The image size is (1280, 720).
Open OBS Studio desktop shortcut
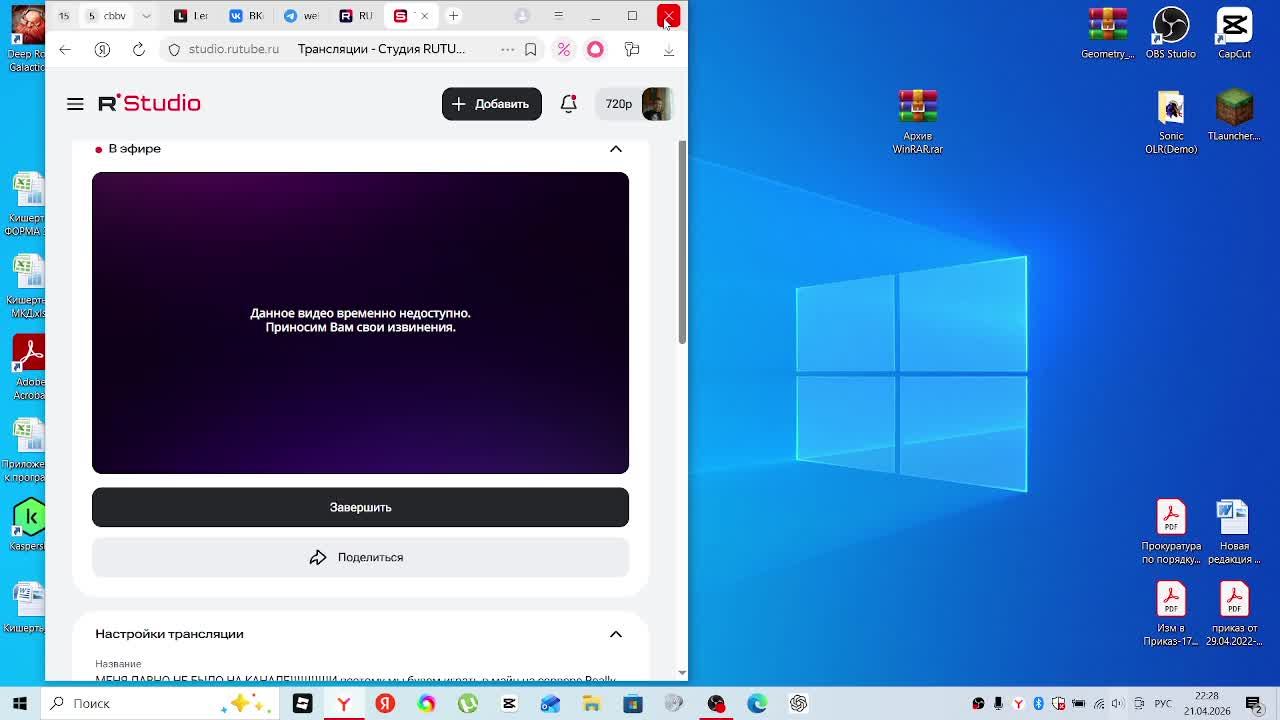click(1171, 33)
